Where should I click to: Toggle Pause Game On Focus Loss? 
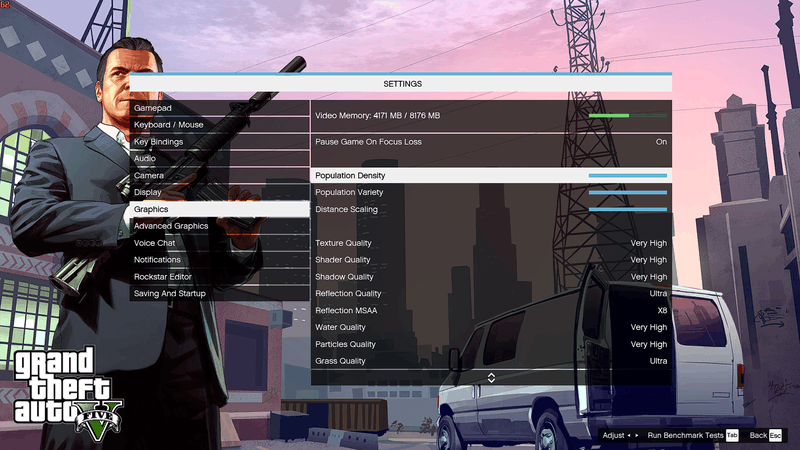point(491,142)
